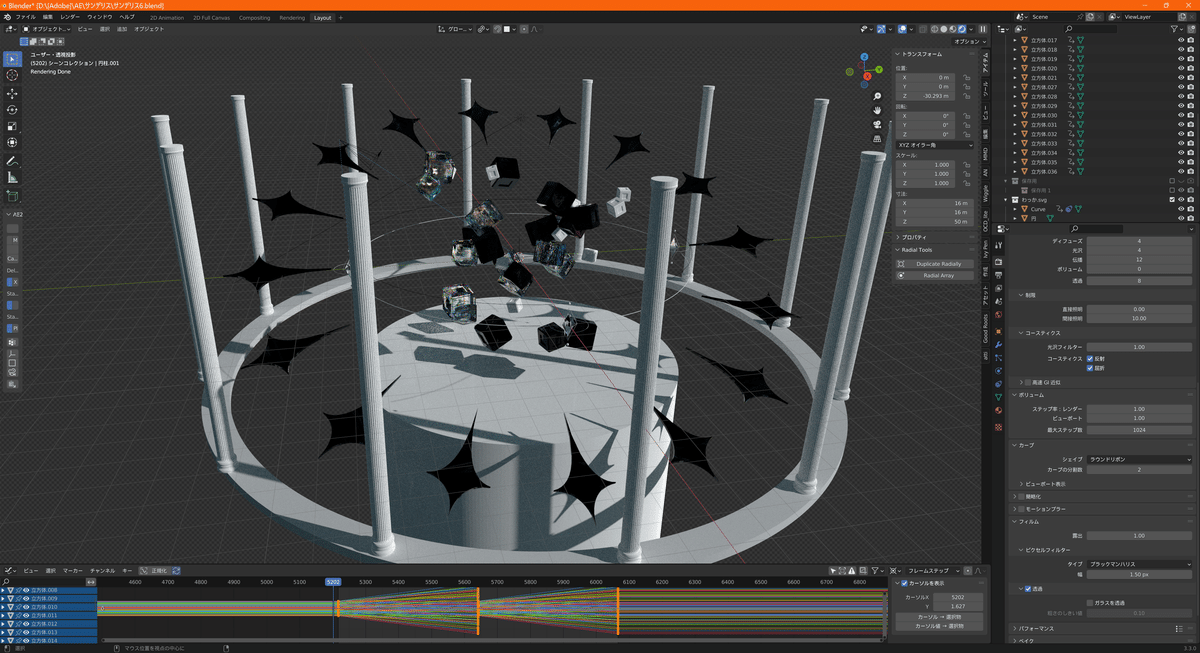Select the Measure tool
Screen dimensions: 1200x653
click(x=12, y=178)
